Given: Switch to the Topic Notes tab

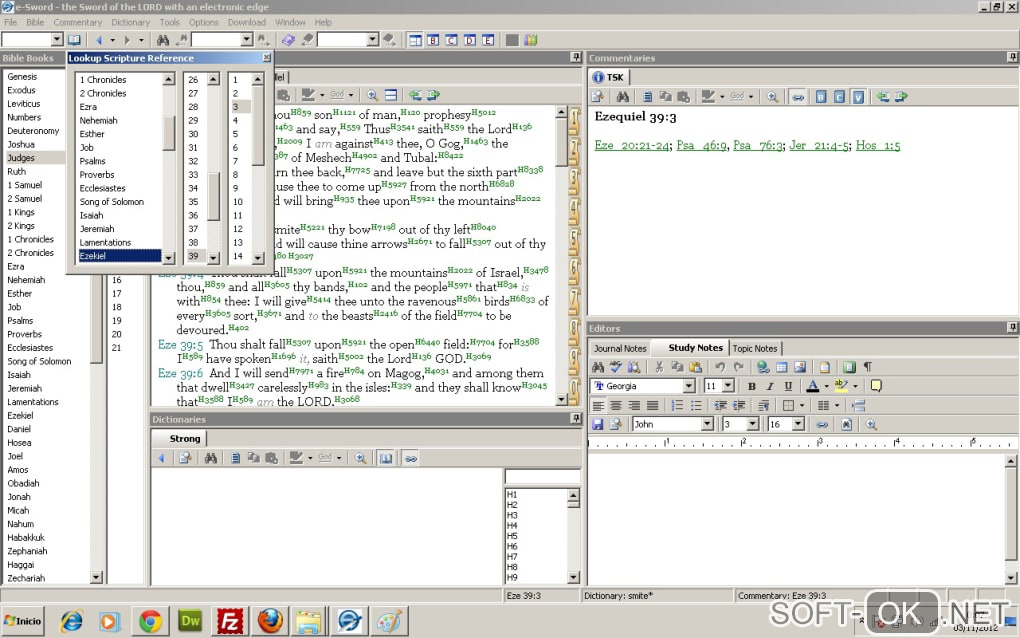Looking at the screenshot, I should [754, 348].
